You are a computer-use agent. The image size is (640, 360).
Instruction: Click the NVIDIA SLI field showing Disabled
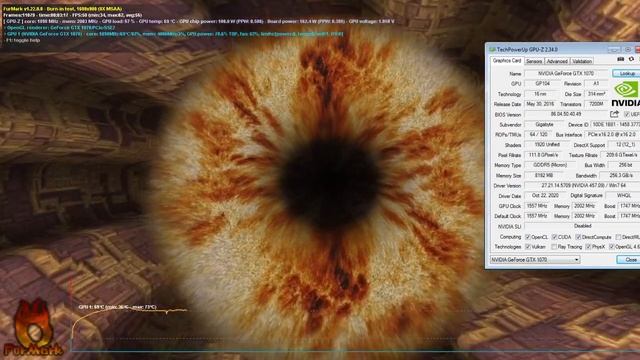pos(582,226)
